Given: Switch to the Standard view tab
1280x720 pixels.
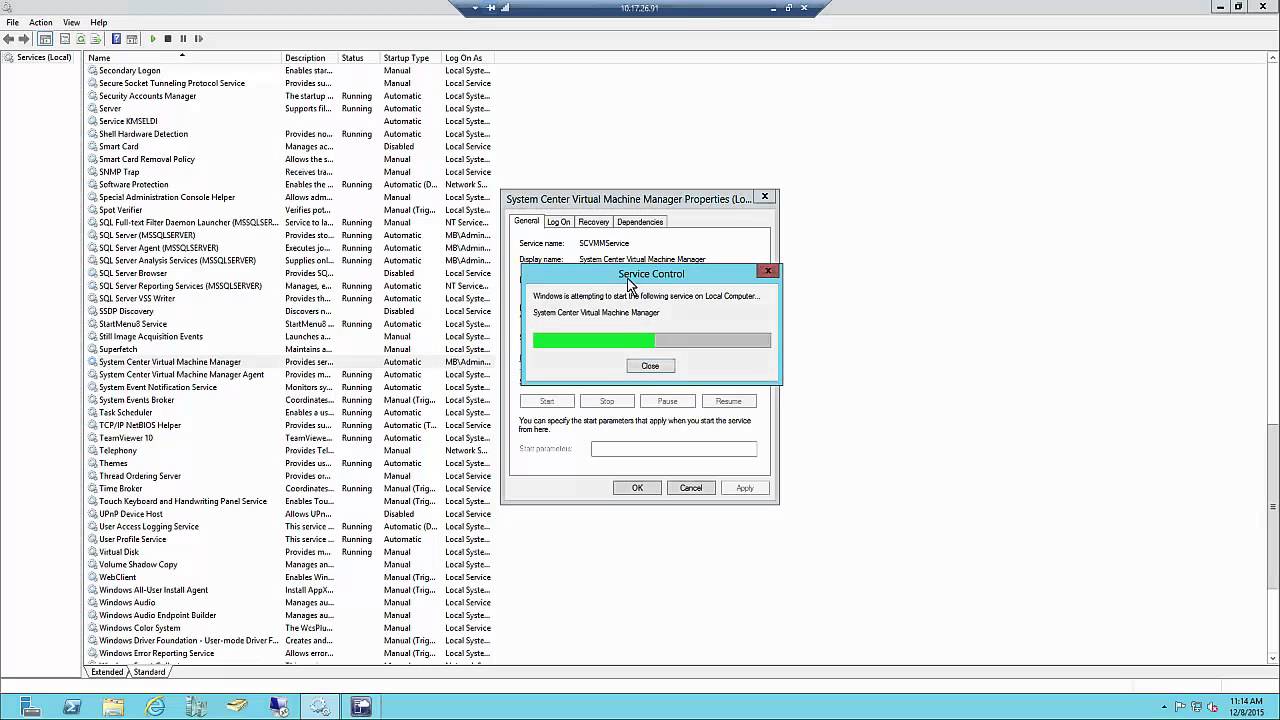Looking at the screenshot, I should [150, 672].
